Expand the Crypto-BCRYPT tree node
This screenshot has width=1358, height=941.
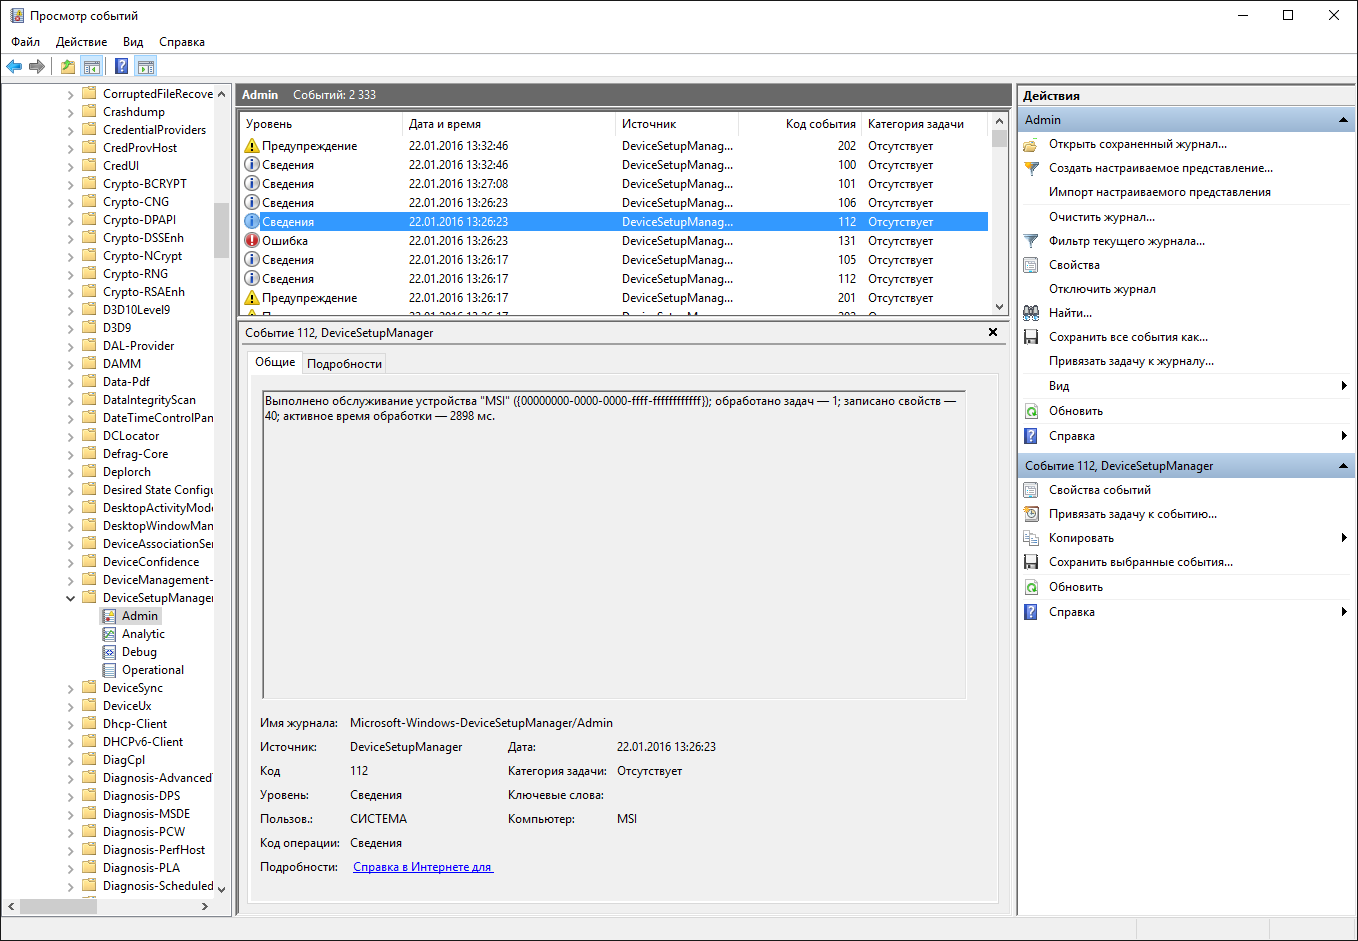pos(70,184)
